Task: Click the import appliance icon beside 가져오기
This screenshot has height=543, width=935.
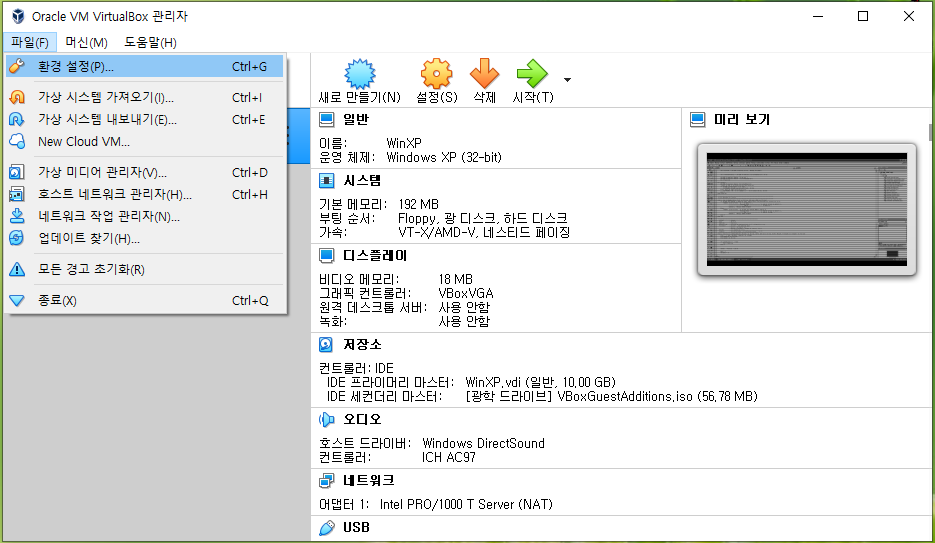Action: point(17,97)
